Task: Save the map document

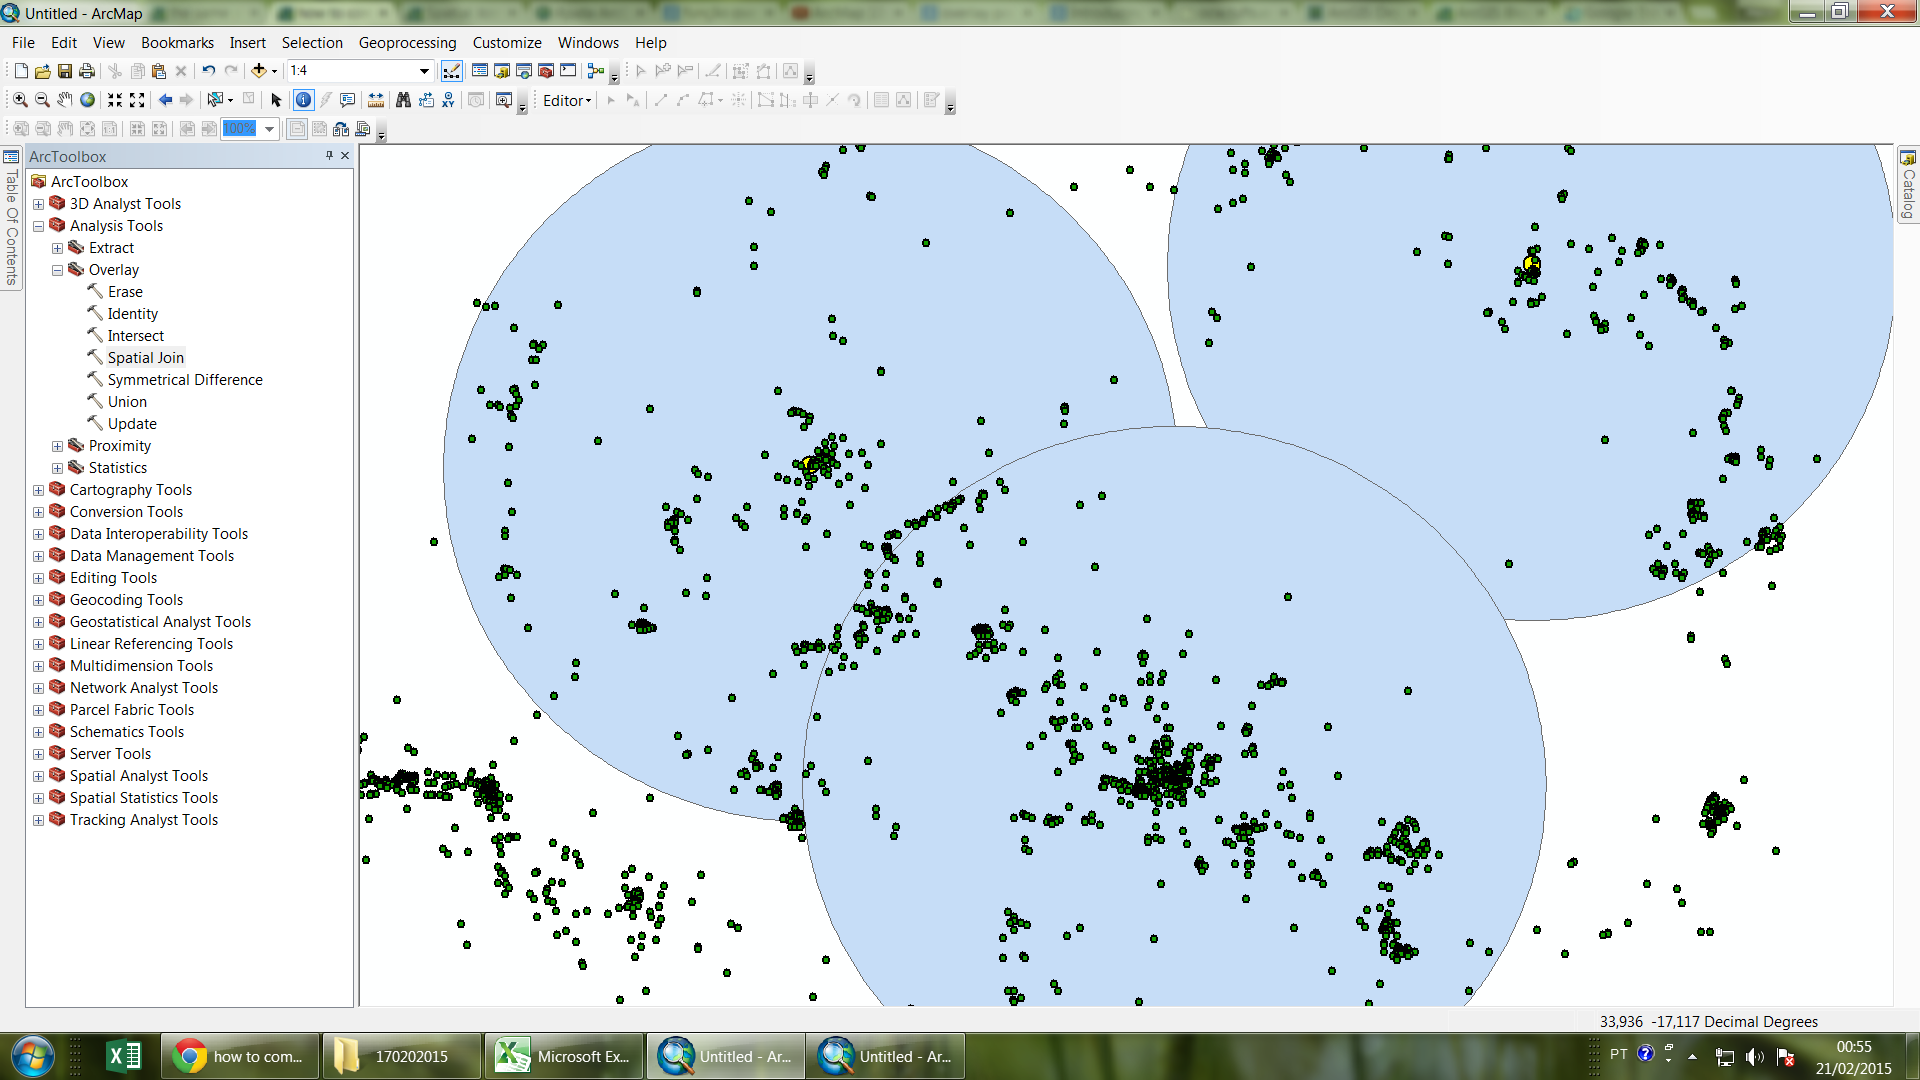Action: (64, 71)
